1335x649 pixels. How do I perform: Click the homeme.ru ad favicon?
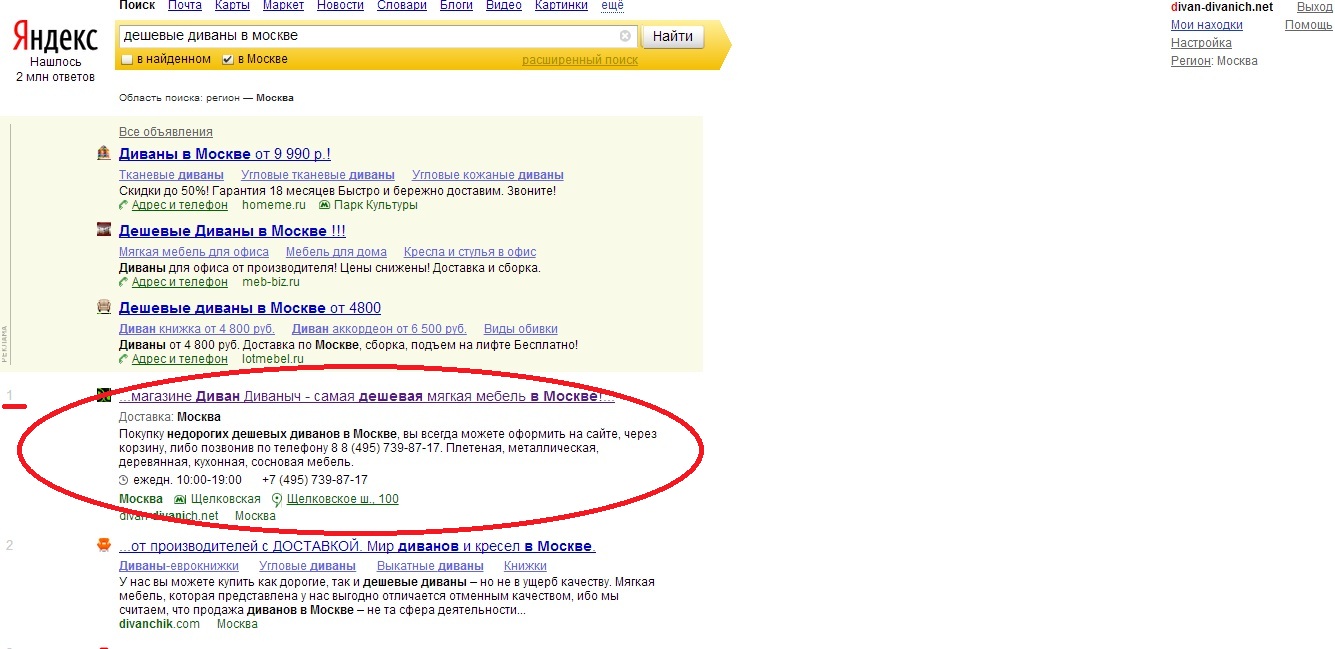pos(104,153)
